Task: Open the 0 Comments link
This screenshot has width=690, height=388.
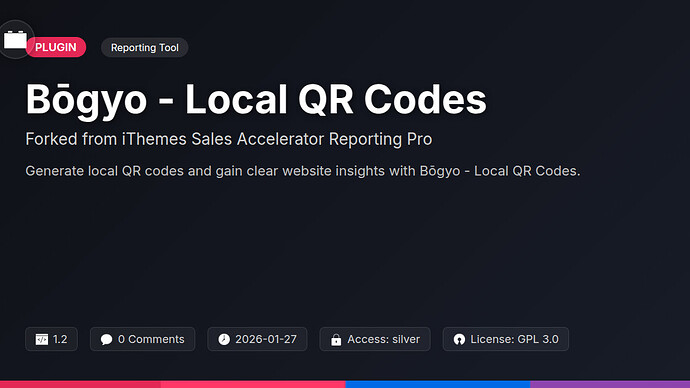Action: point(151,339)
